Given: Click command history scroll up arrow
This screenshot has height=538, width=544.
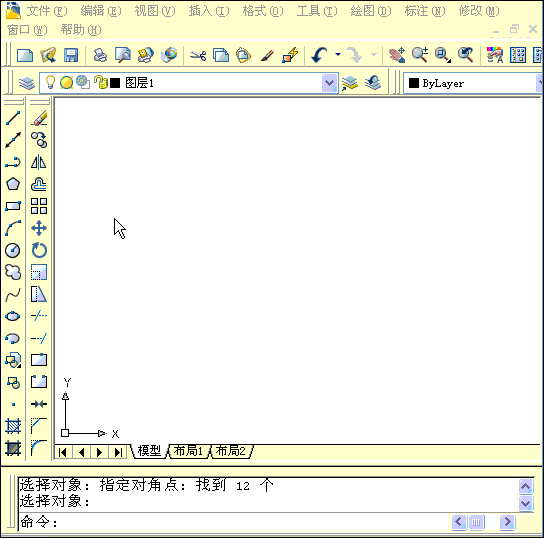Looking at the screenshot, I should click(526, 486).
